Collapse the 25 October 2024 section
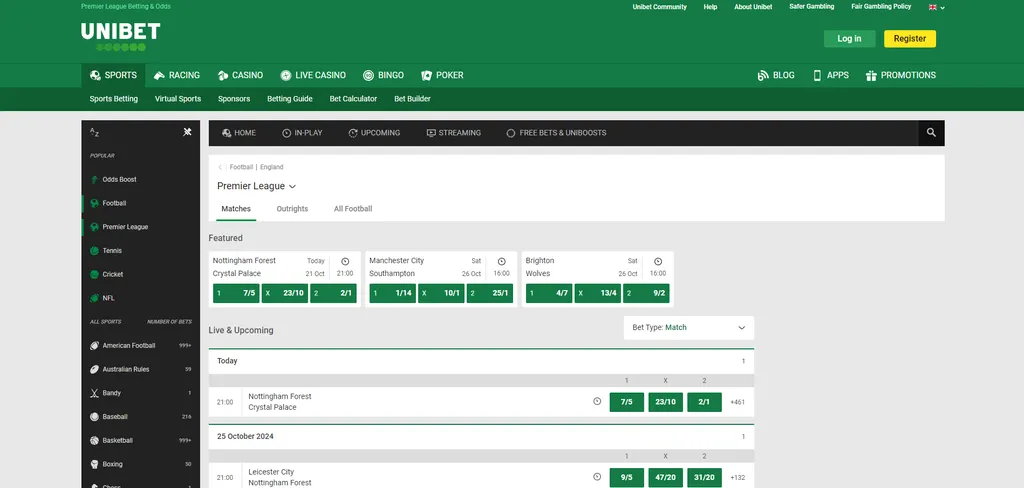Screen dimensions: 1024x488 481,436
